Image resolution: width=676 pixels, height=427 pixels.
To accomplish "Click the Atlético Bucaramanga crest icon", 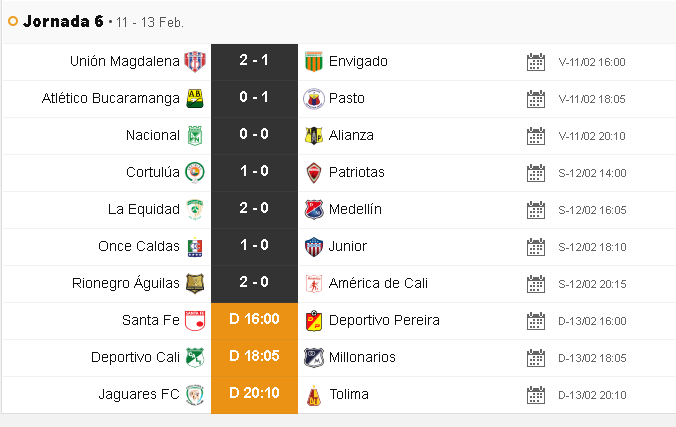I will pos(195,99).
